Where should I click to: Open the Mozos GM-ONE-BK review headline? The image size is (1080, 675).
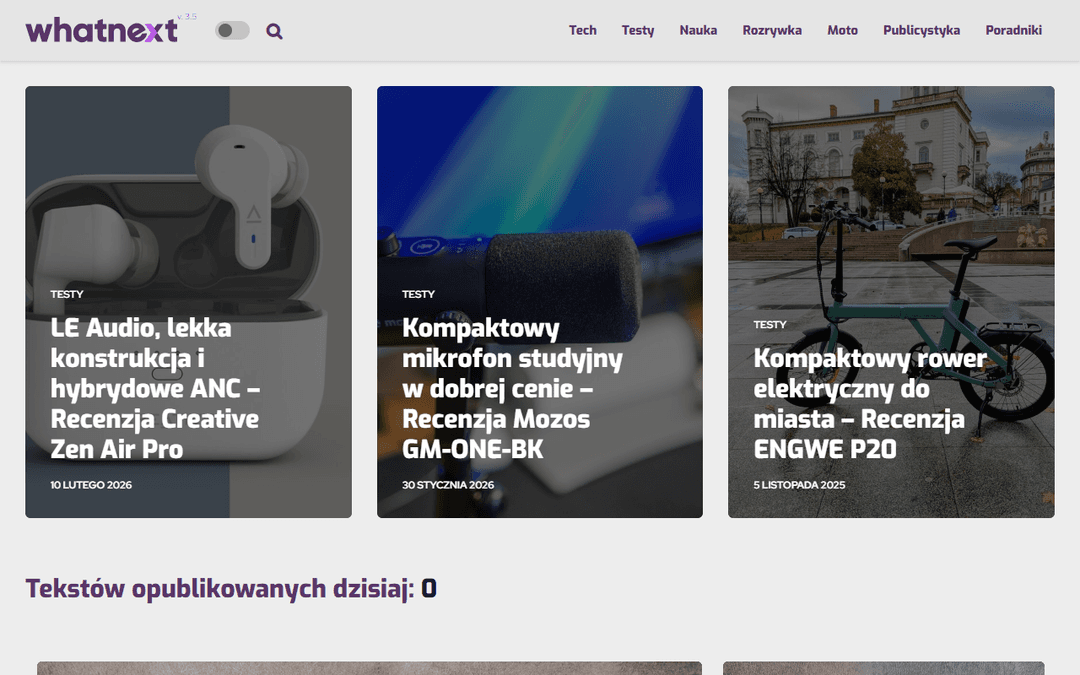click(x=512, y=388)
